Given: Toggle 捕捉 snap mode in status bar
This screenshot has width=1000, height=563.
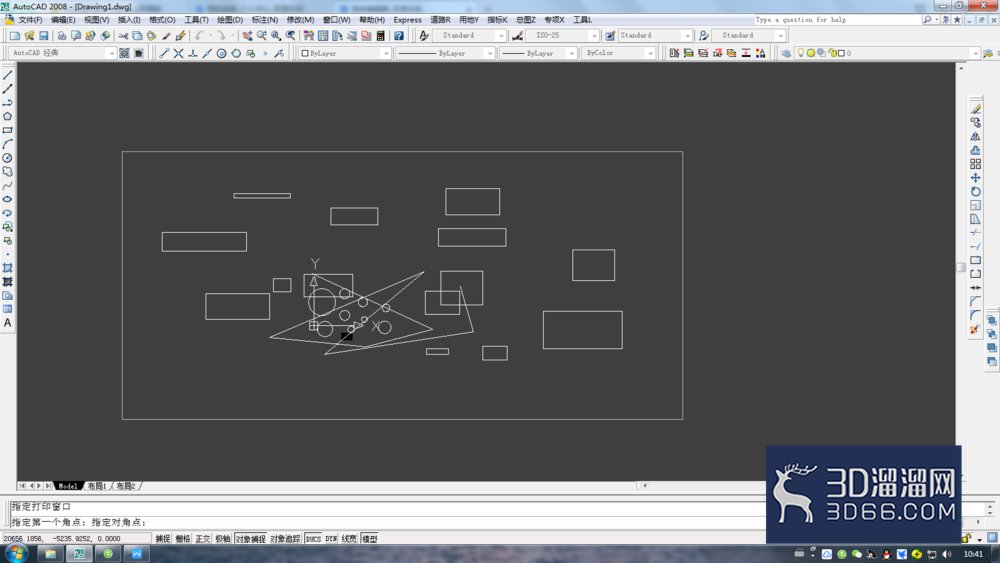Looking at the screenshot, I should click(163, 539).
